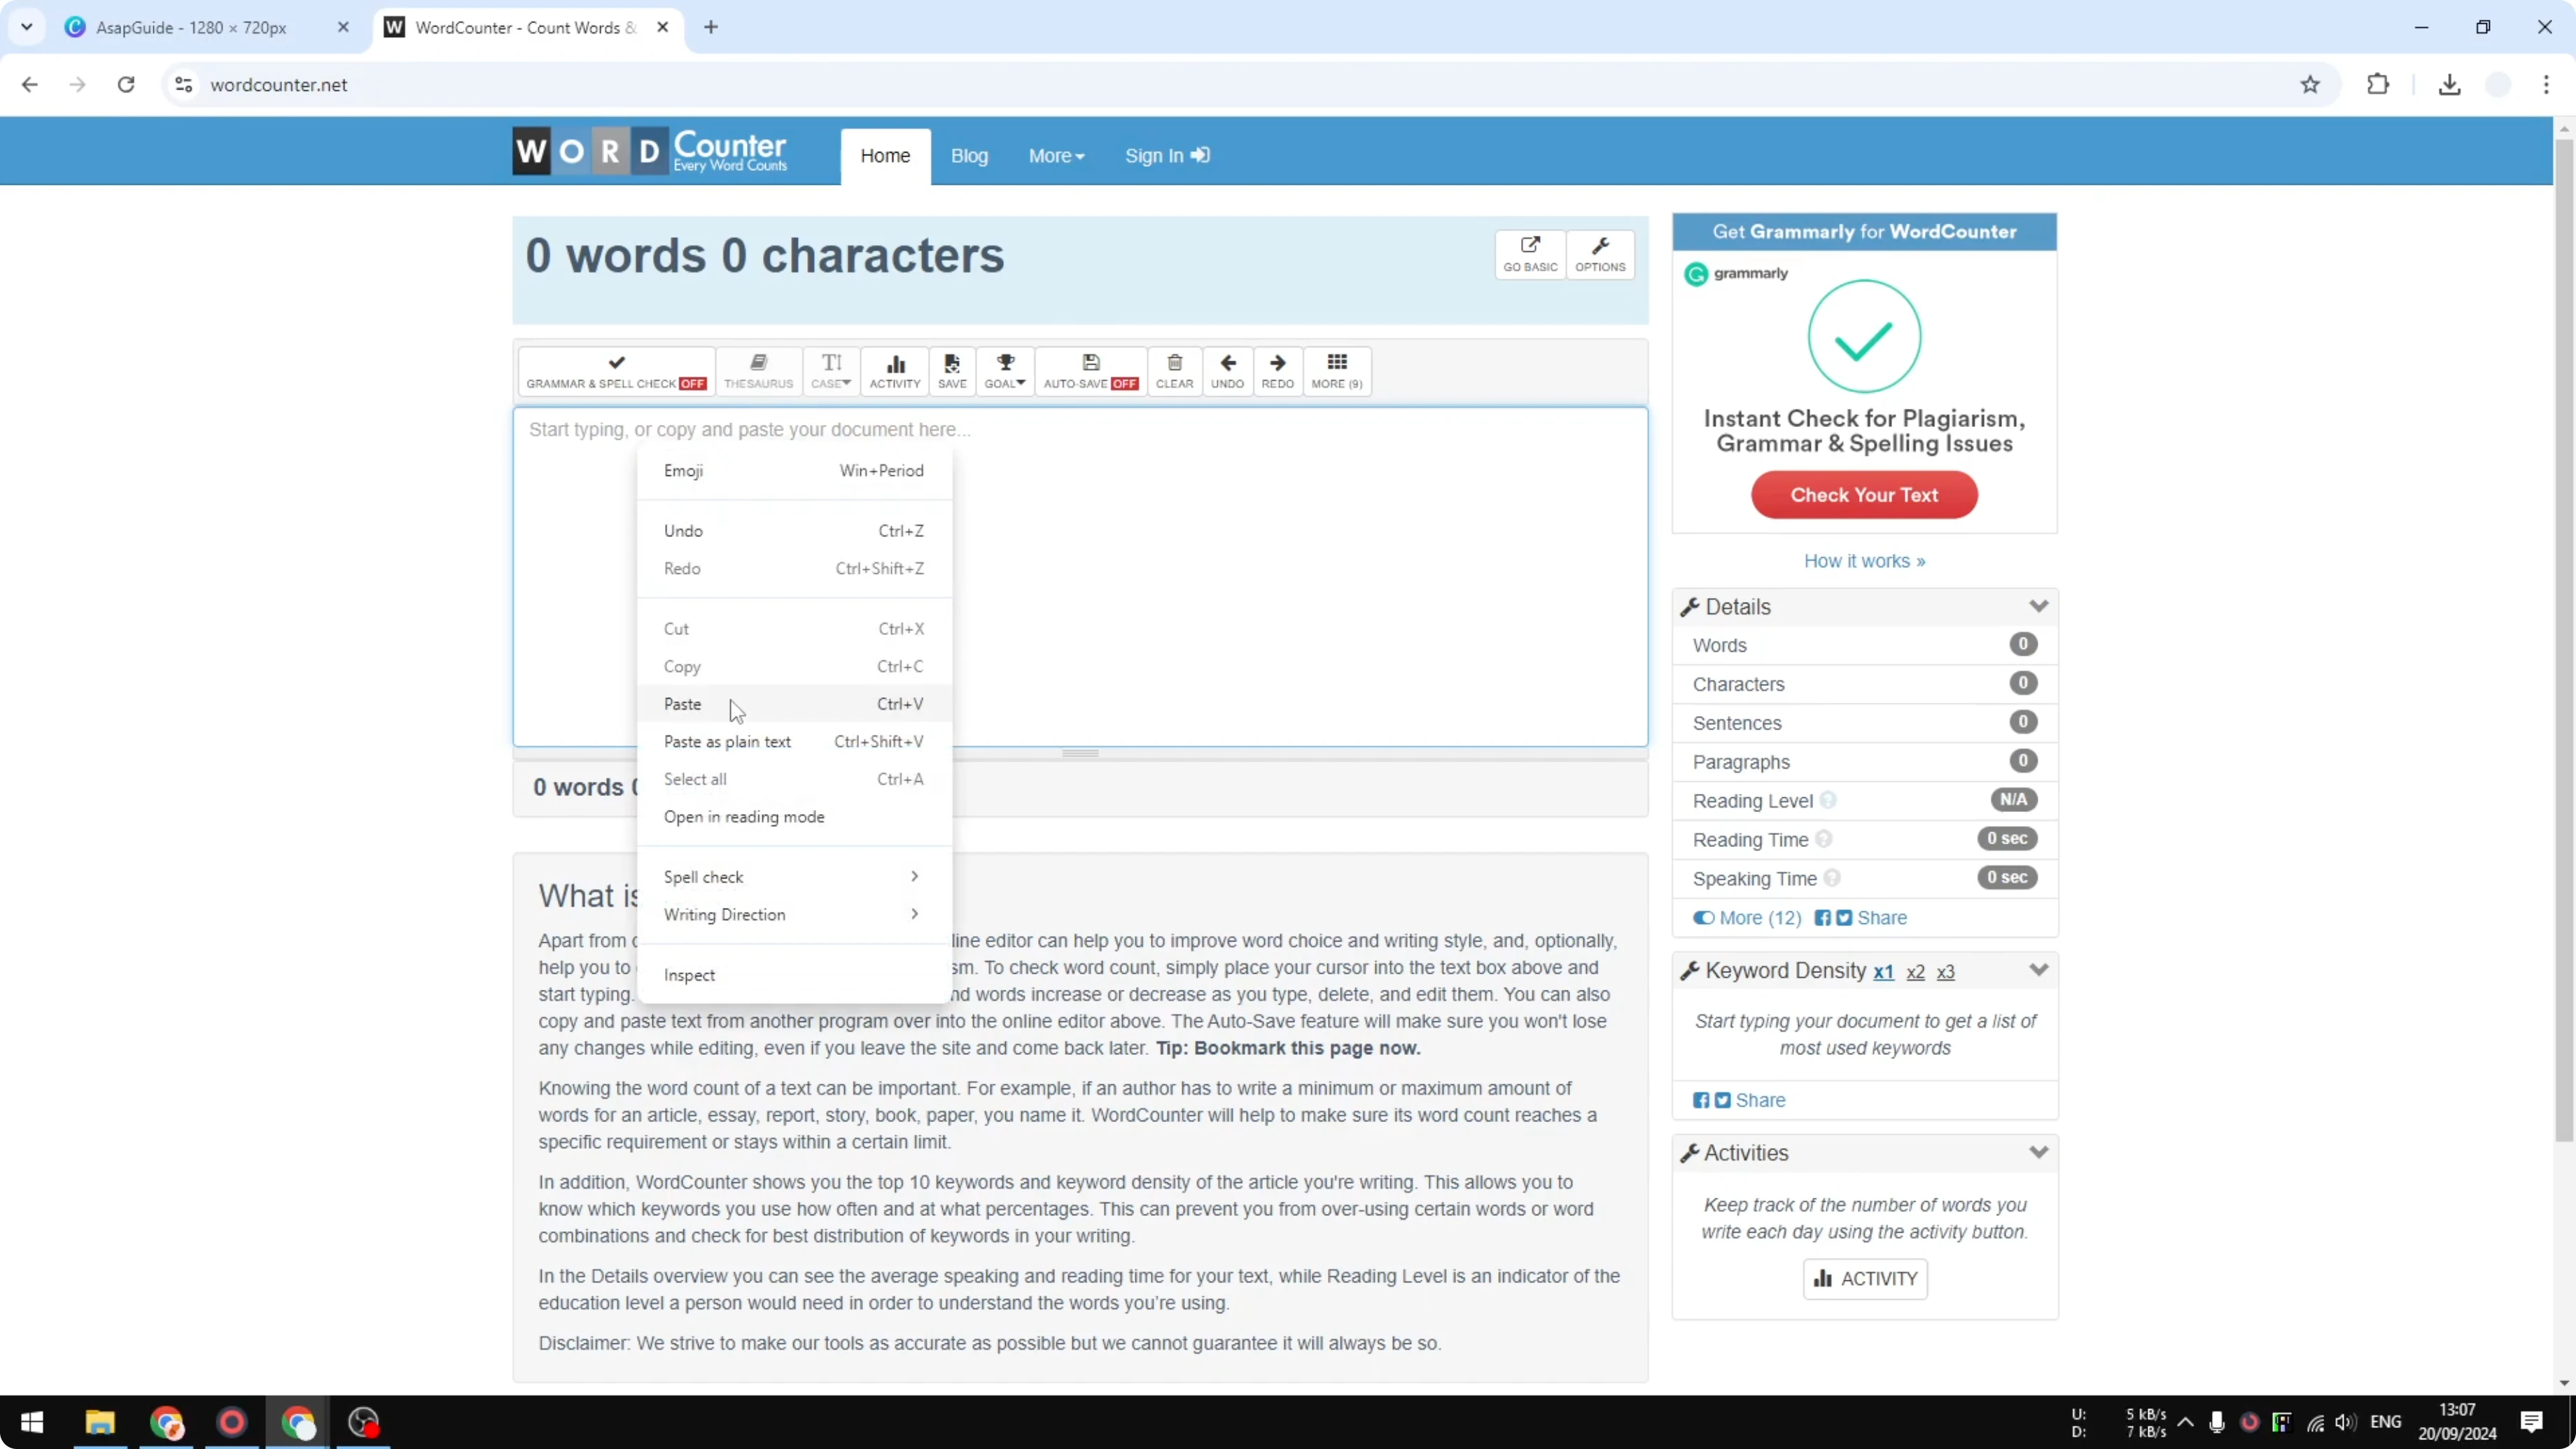
Task: Open File Explorer from taskbar
Action: pyautogui.click(x=100, y=1422)
